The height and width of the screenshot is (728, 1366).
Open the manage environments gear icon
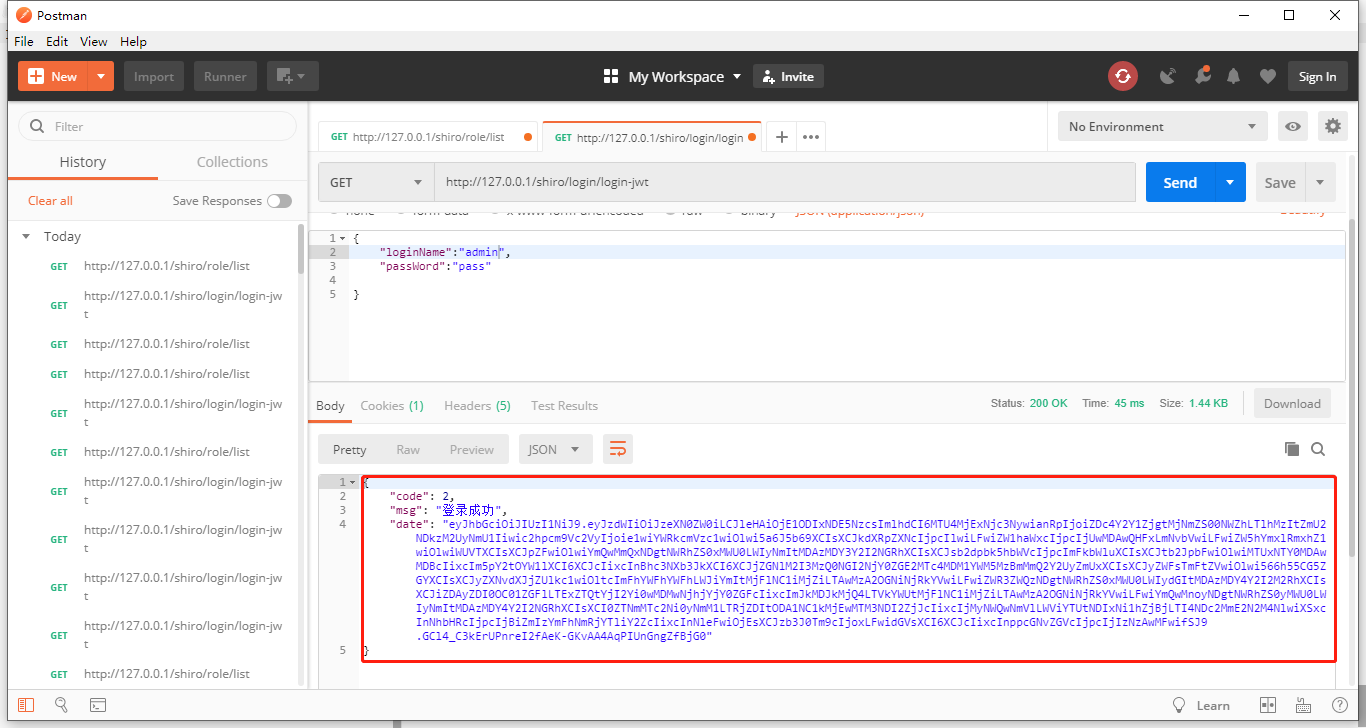click(1332, 127)
